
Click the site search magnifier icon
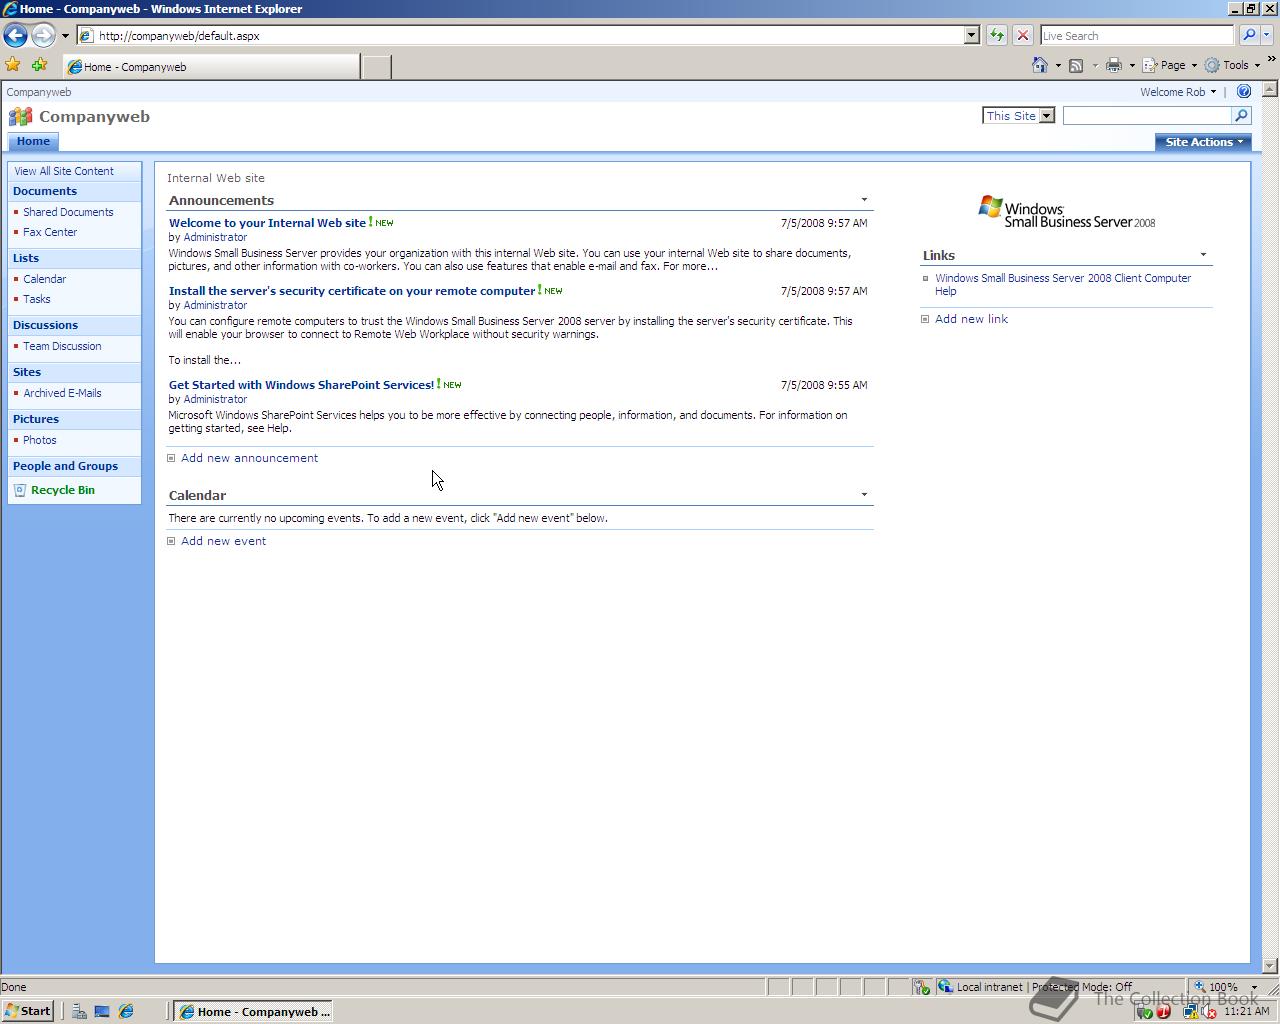1242,116
